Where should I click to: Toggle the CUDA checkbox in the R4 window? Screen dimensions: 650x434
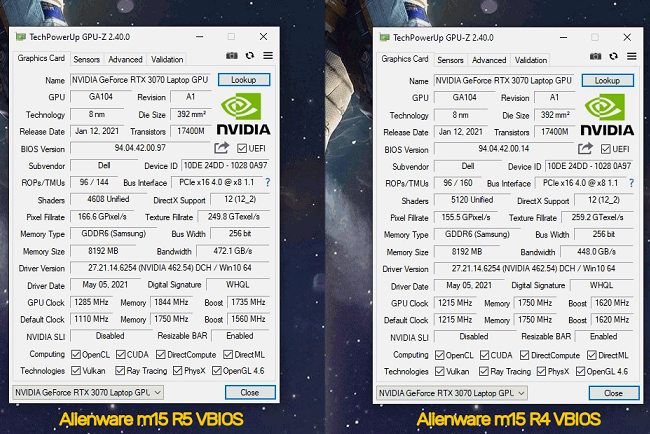[484, 355]
